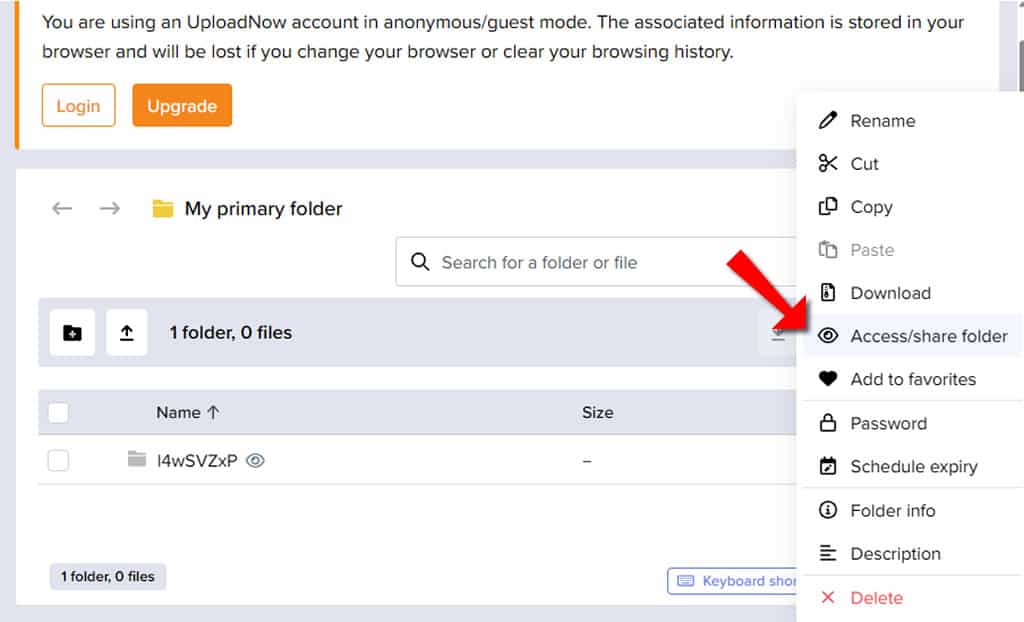The width and height of the screenshot is (1024, 622).
Task: Click the Login button
Action: point(78,105)
